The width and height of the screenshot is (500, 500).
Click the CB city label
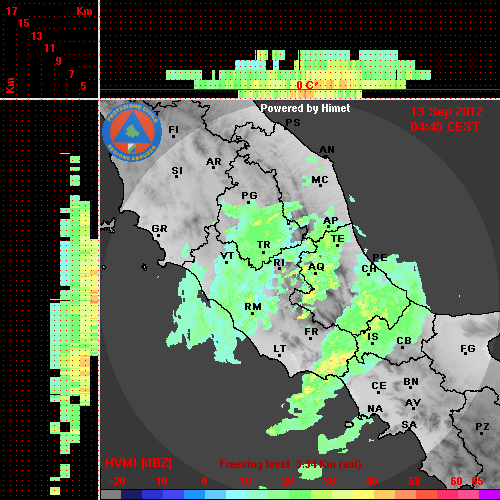[x=404, y=341]
